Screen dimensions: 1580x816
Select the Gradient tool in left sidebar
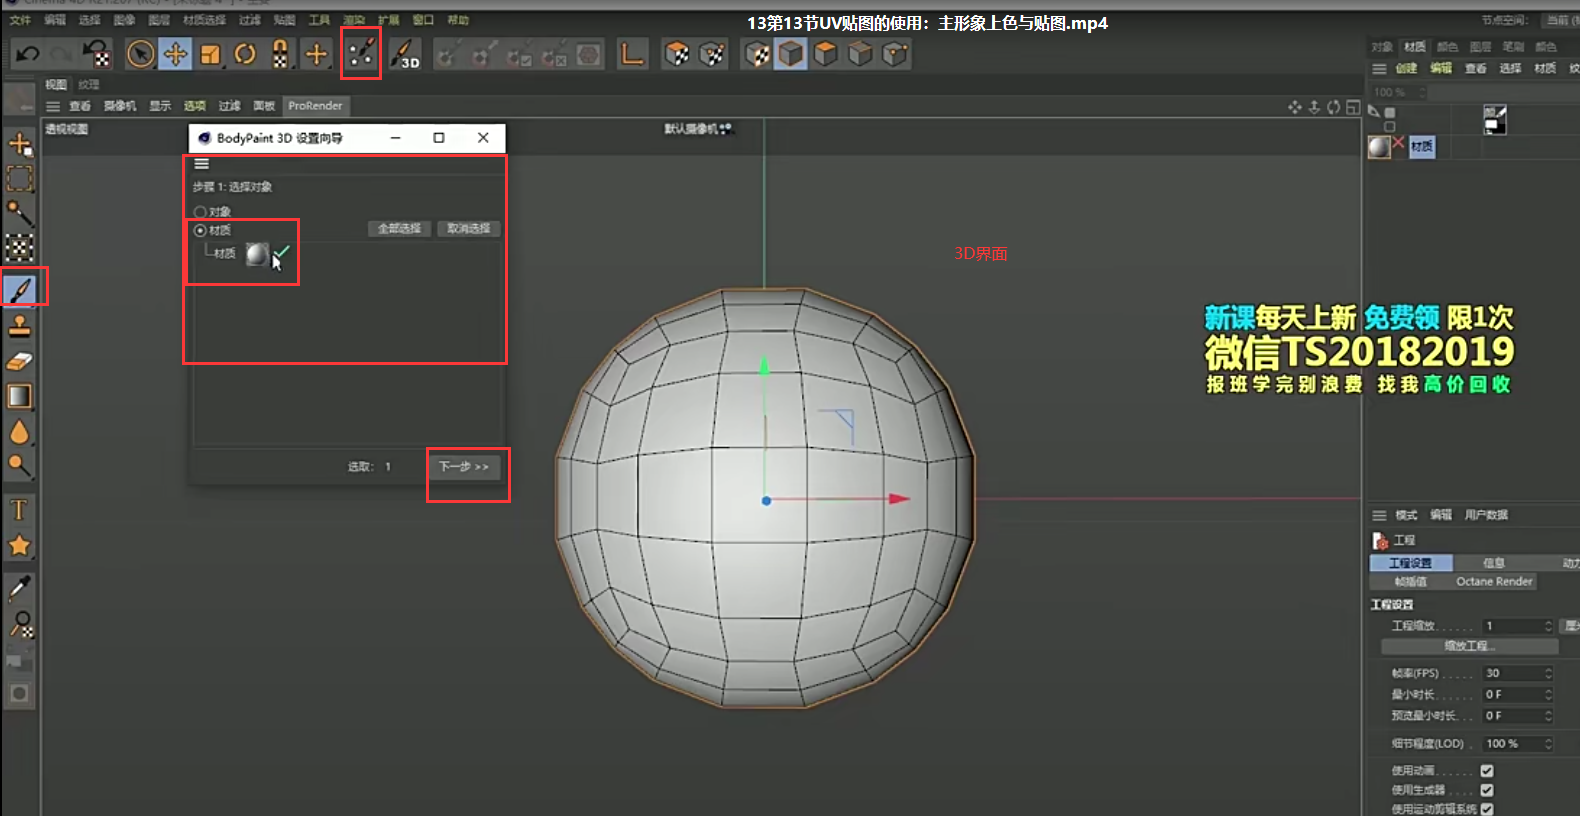[x=20, y=396]
